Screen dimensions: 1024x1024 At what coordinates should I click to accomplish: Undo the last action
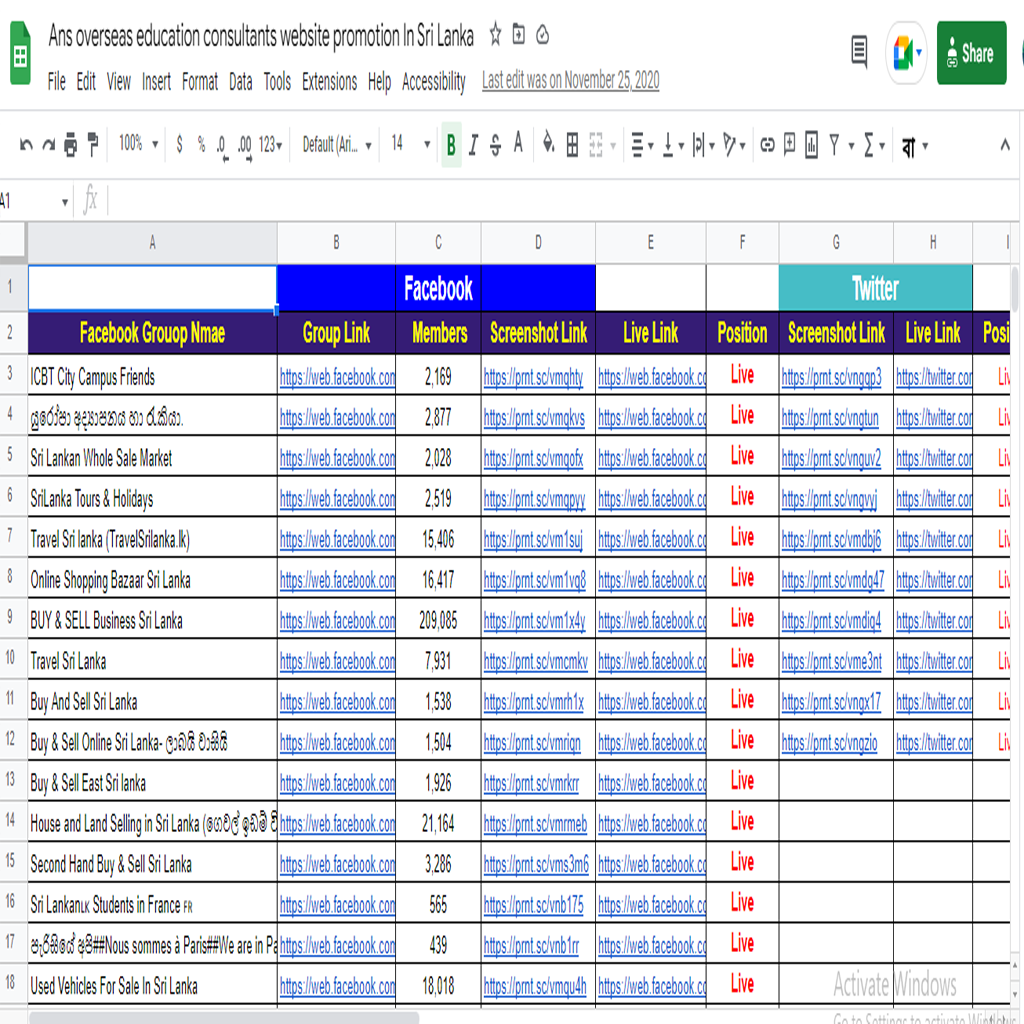tap(26, 144)
